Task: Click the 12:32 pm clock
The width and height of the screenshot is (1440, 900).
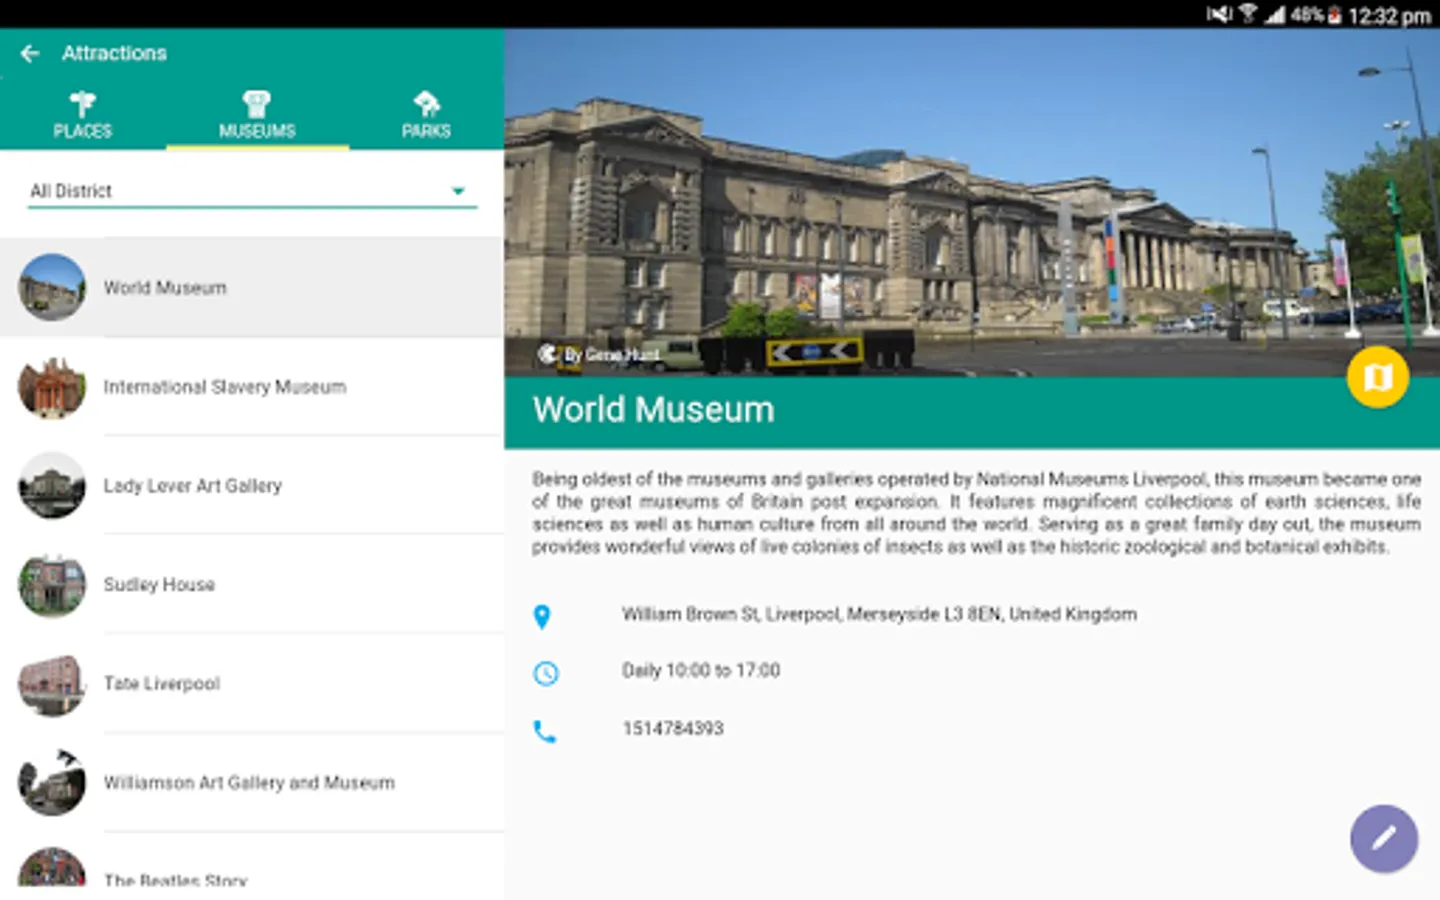Action: 1389,15
